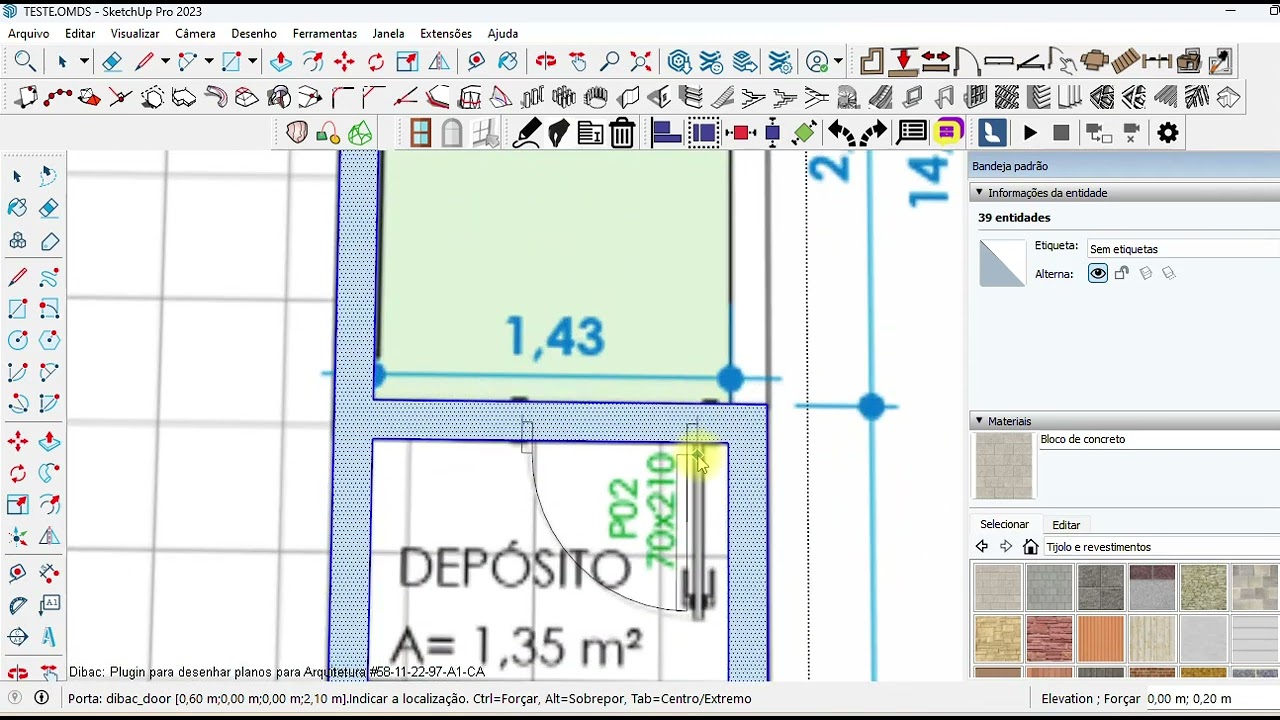Select the Polygon tool in left toolbar
The image size is (1280, 720).
pos(49,341)
